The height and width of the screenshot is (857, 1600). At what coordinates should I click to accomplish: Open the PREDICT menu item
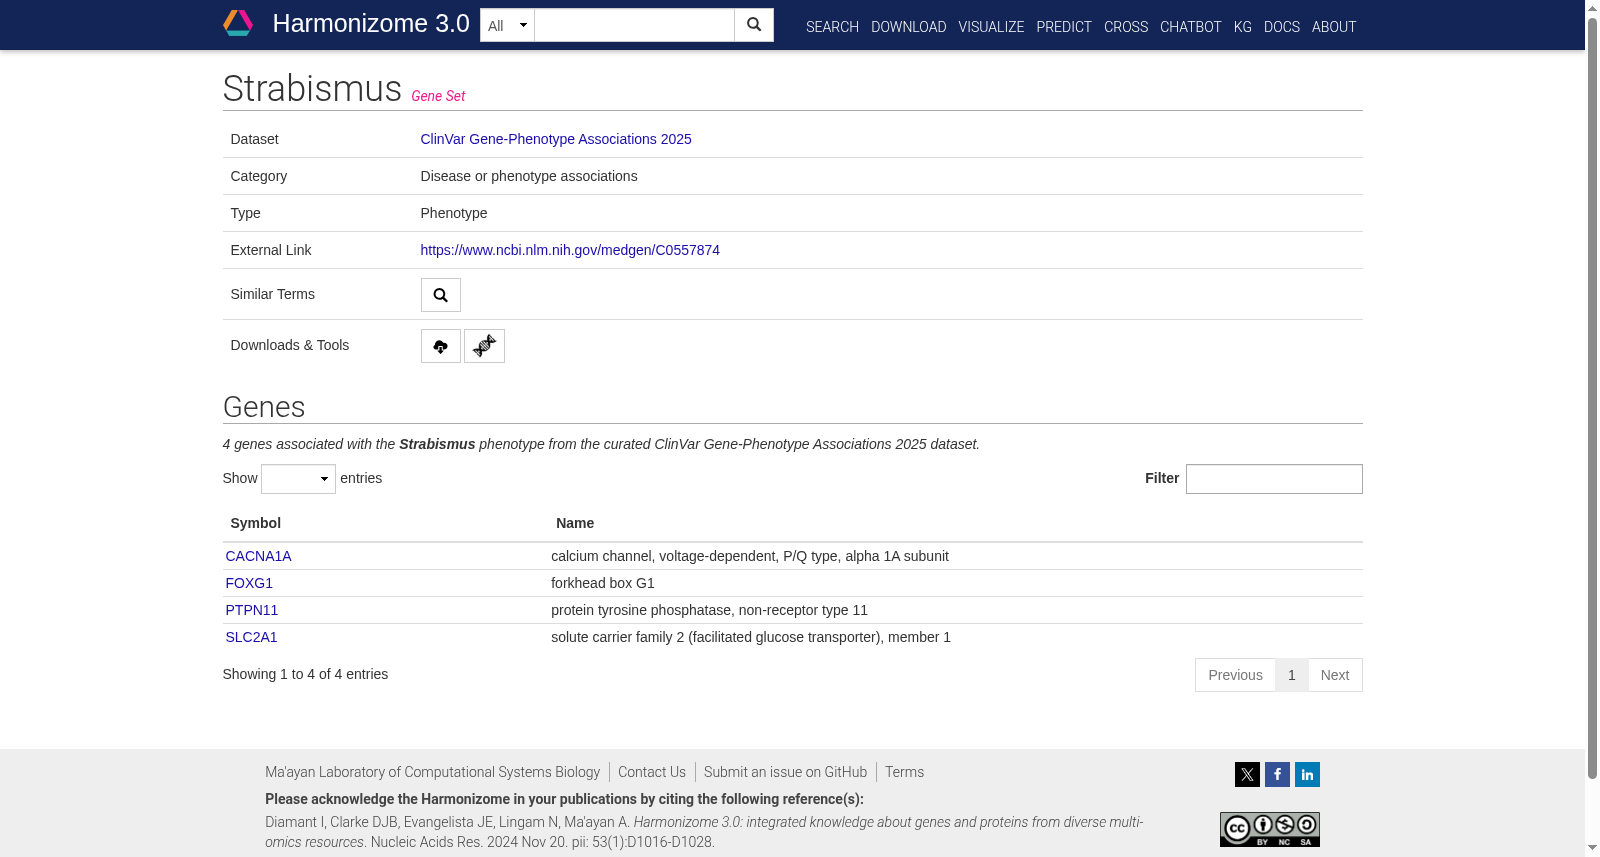pos(1064,27)
